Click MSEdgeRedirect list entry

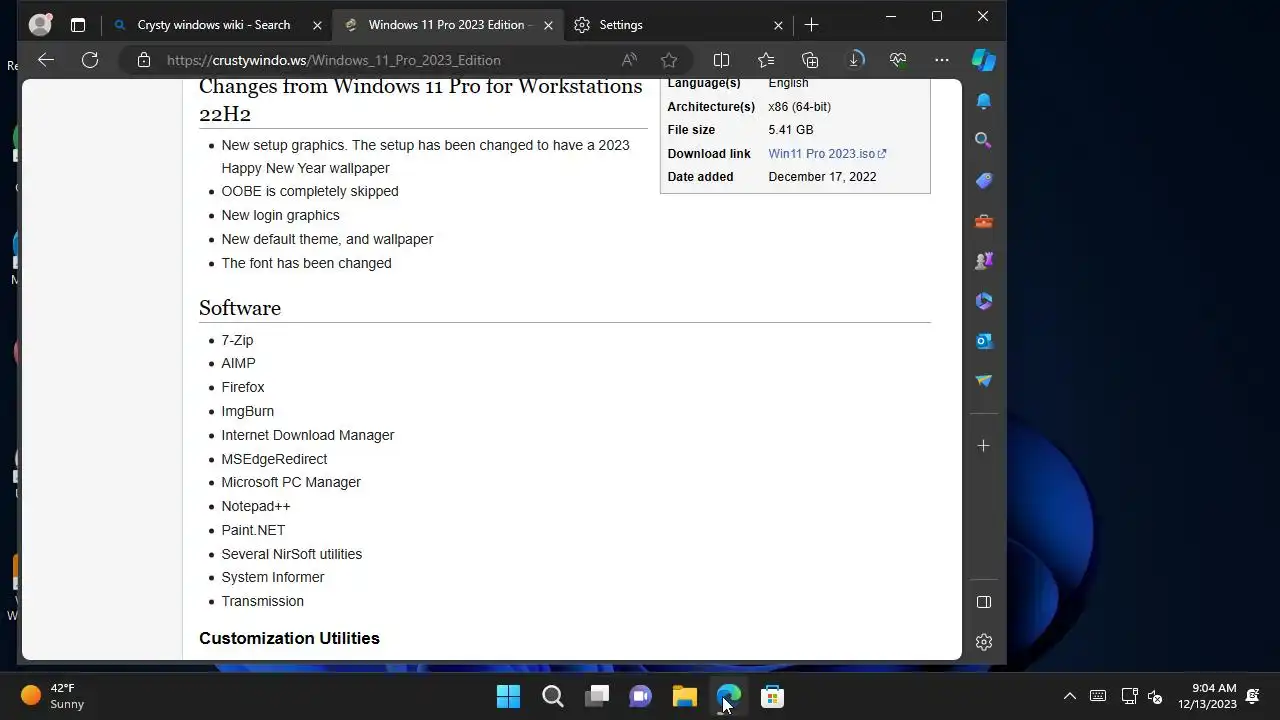tap(274, 459)
